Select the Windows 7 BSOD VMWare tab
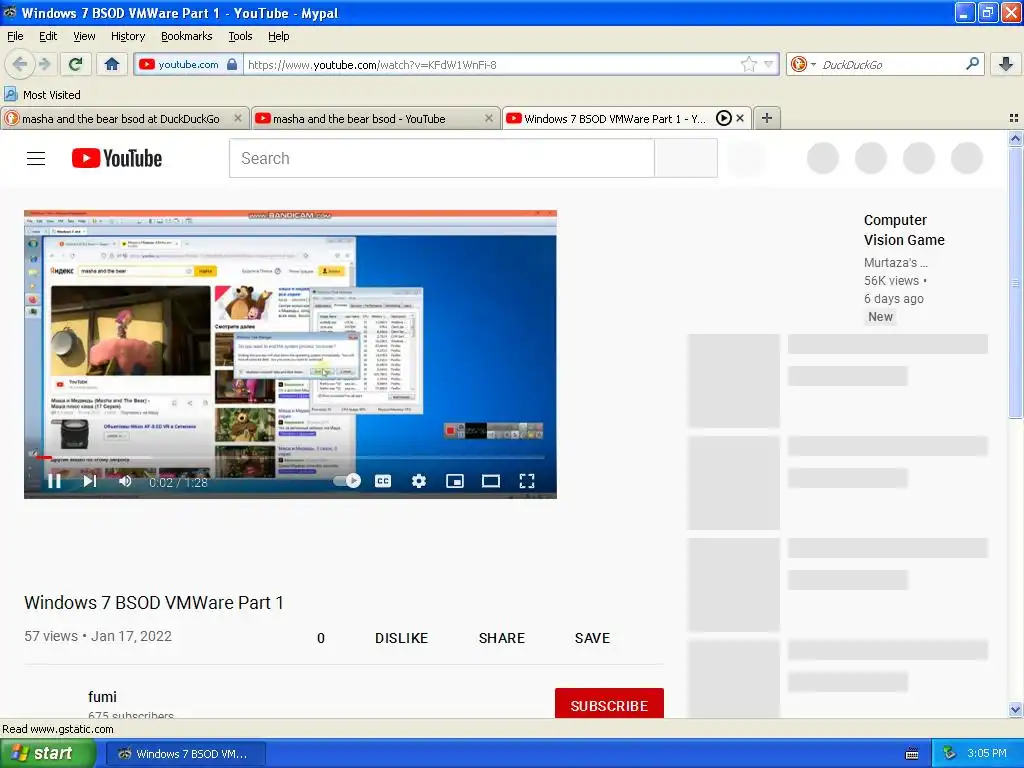 pos(614,119)
